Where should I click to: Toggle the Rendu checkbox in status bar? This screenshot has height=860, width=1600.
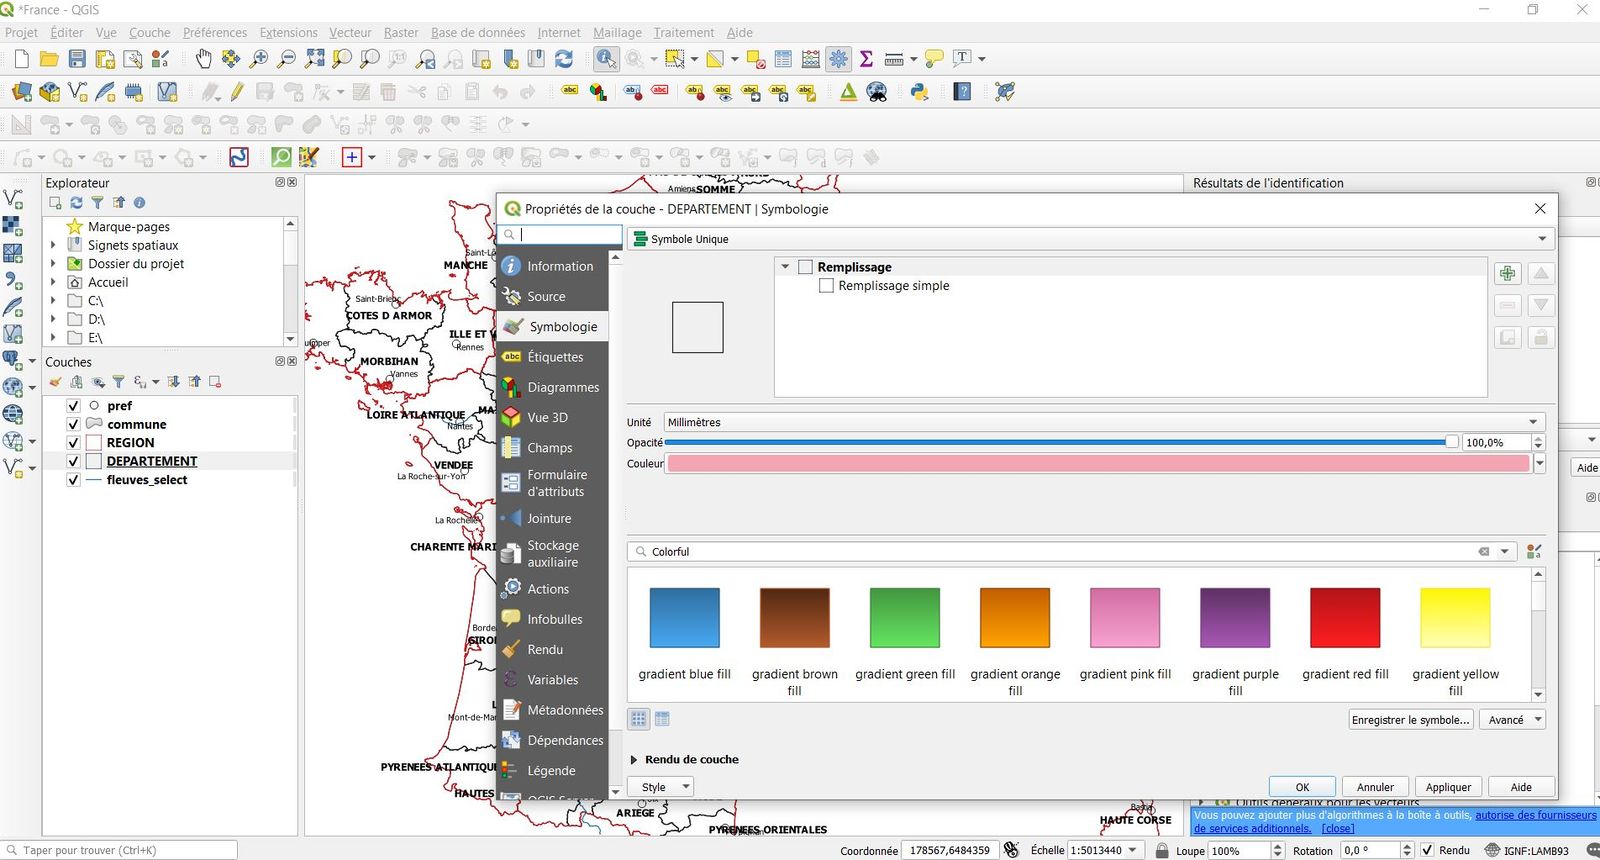[x=1427, y=850]
